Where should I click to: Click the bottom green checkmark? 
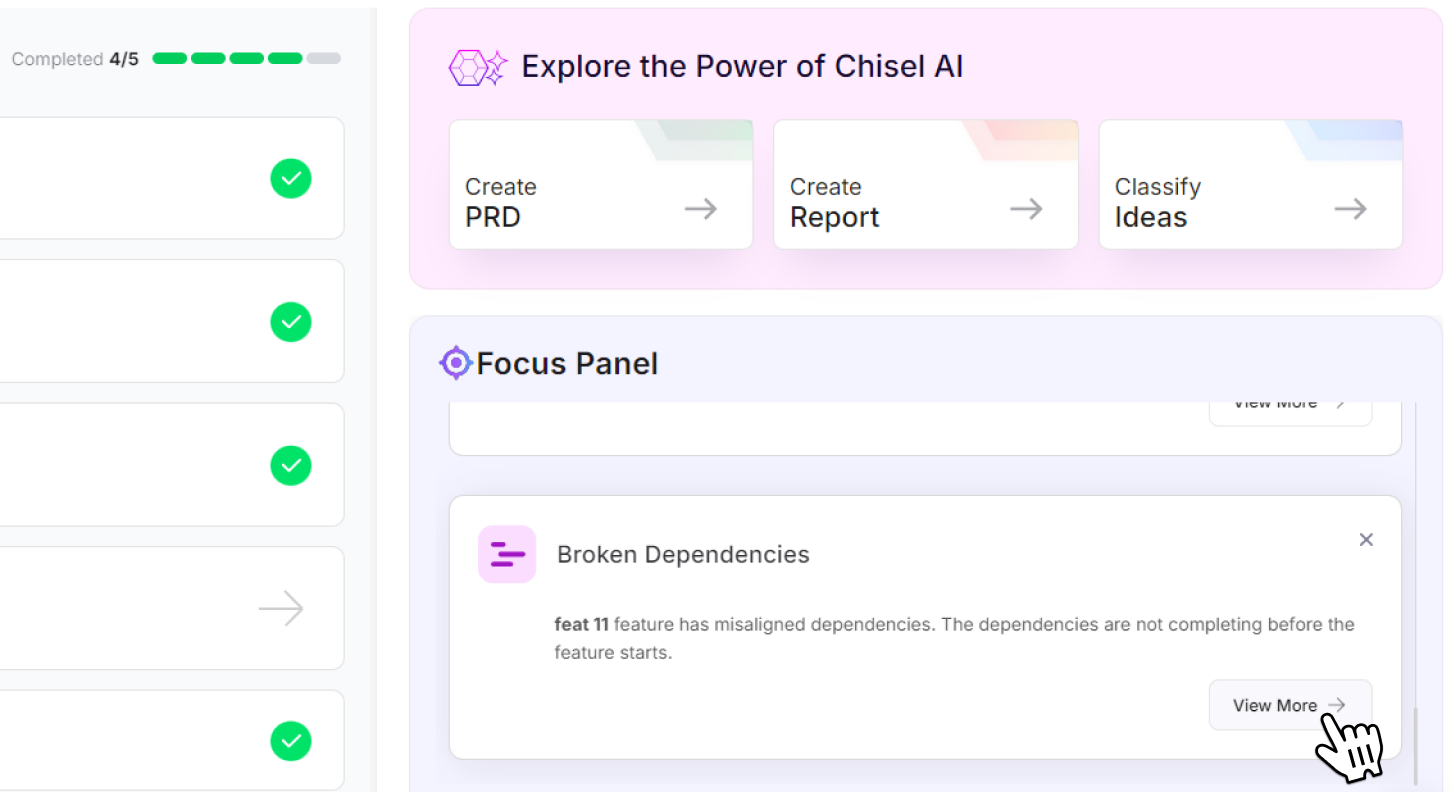click(291, 741)
